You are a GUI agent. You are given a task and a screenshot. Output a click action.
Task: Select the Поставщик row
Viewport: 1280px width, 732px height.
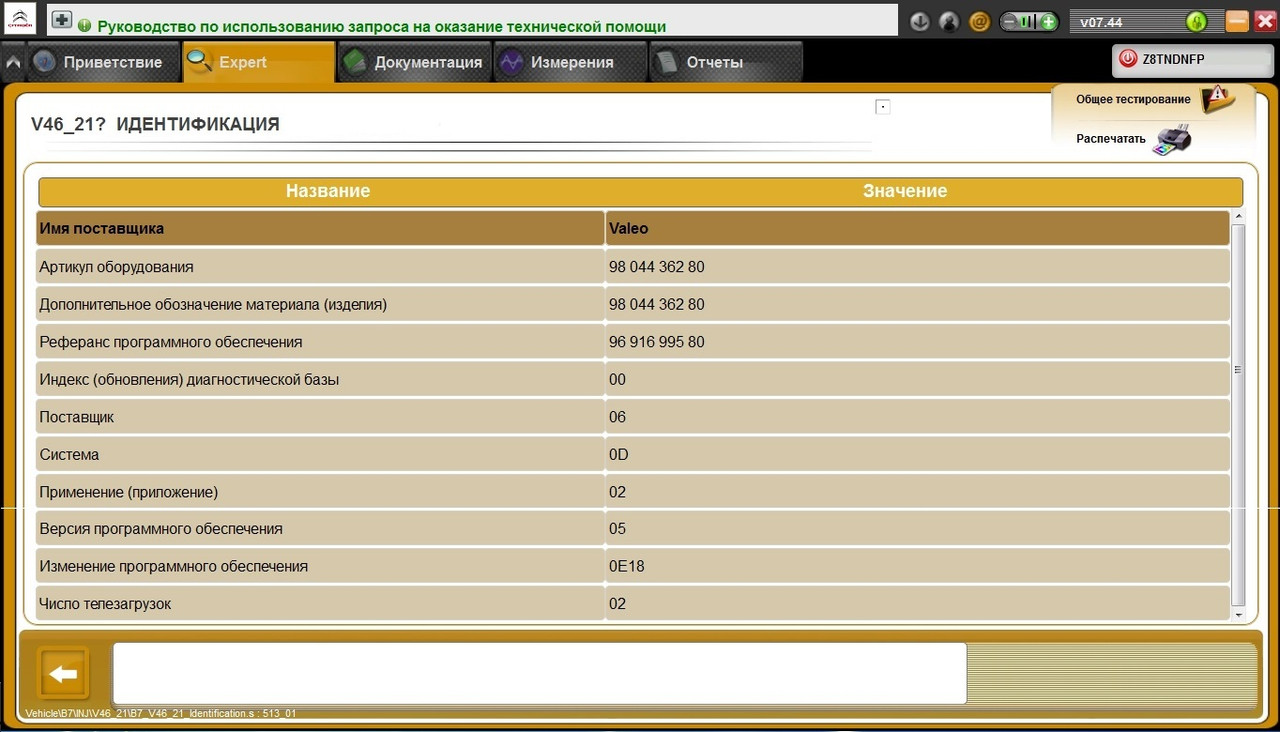tap(633, 417)
